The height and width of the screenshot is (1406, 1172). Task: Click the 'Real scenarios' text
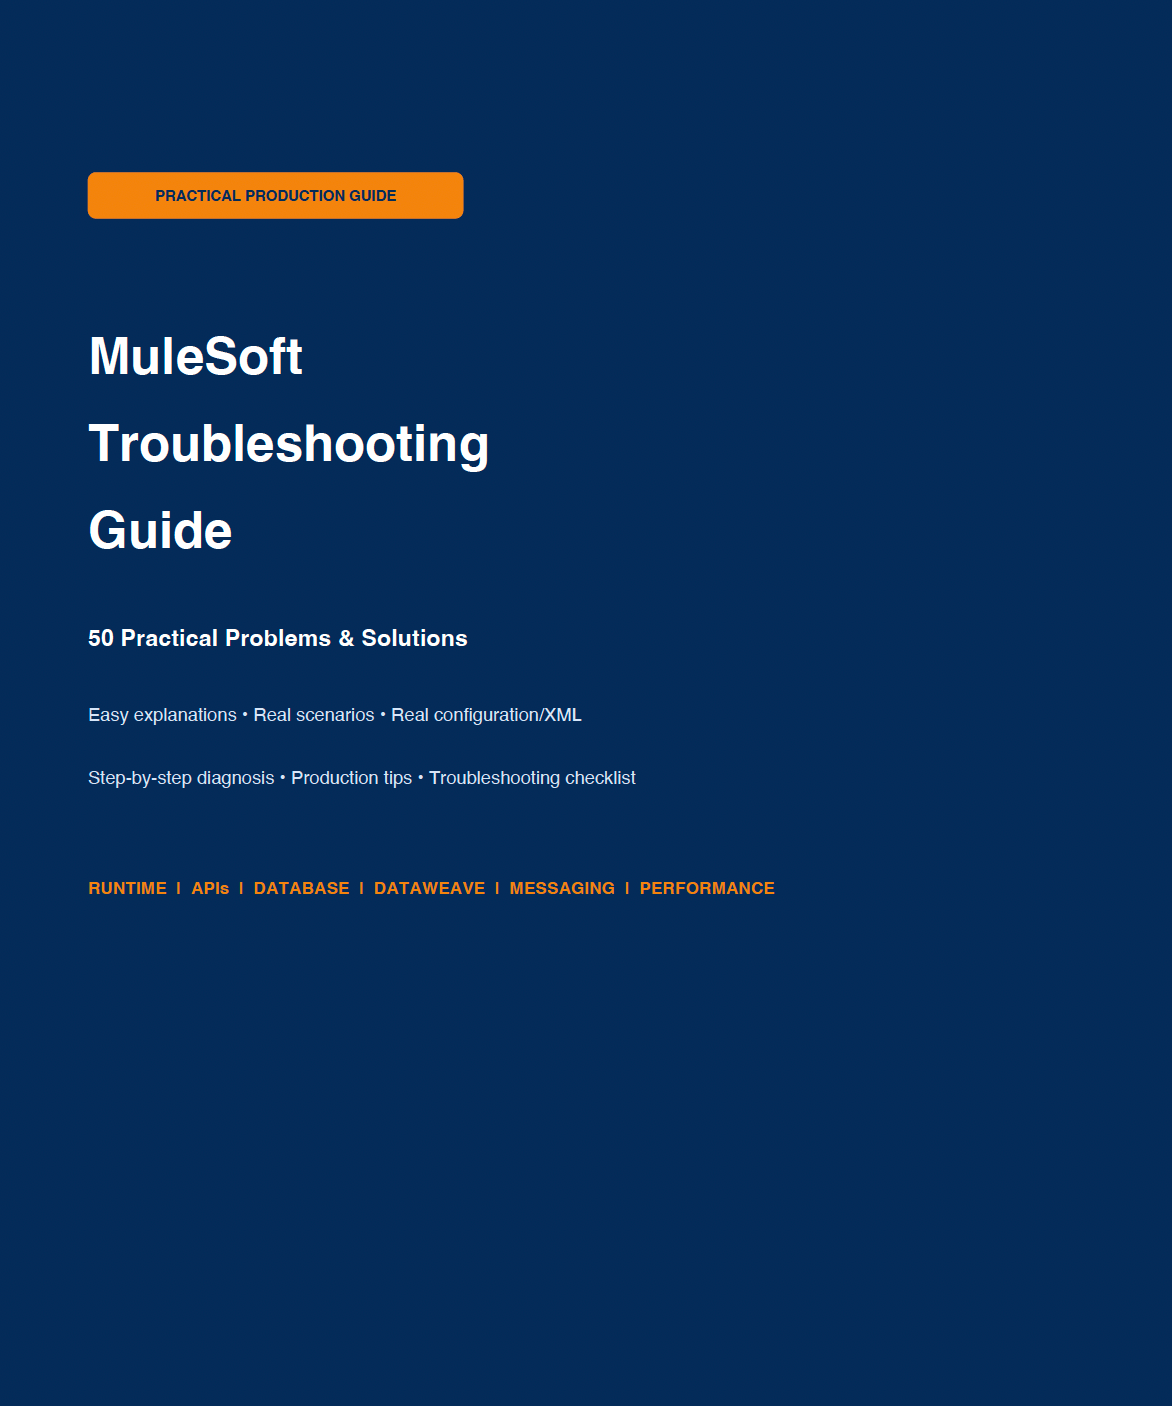(x=314, y=715)
